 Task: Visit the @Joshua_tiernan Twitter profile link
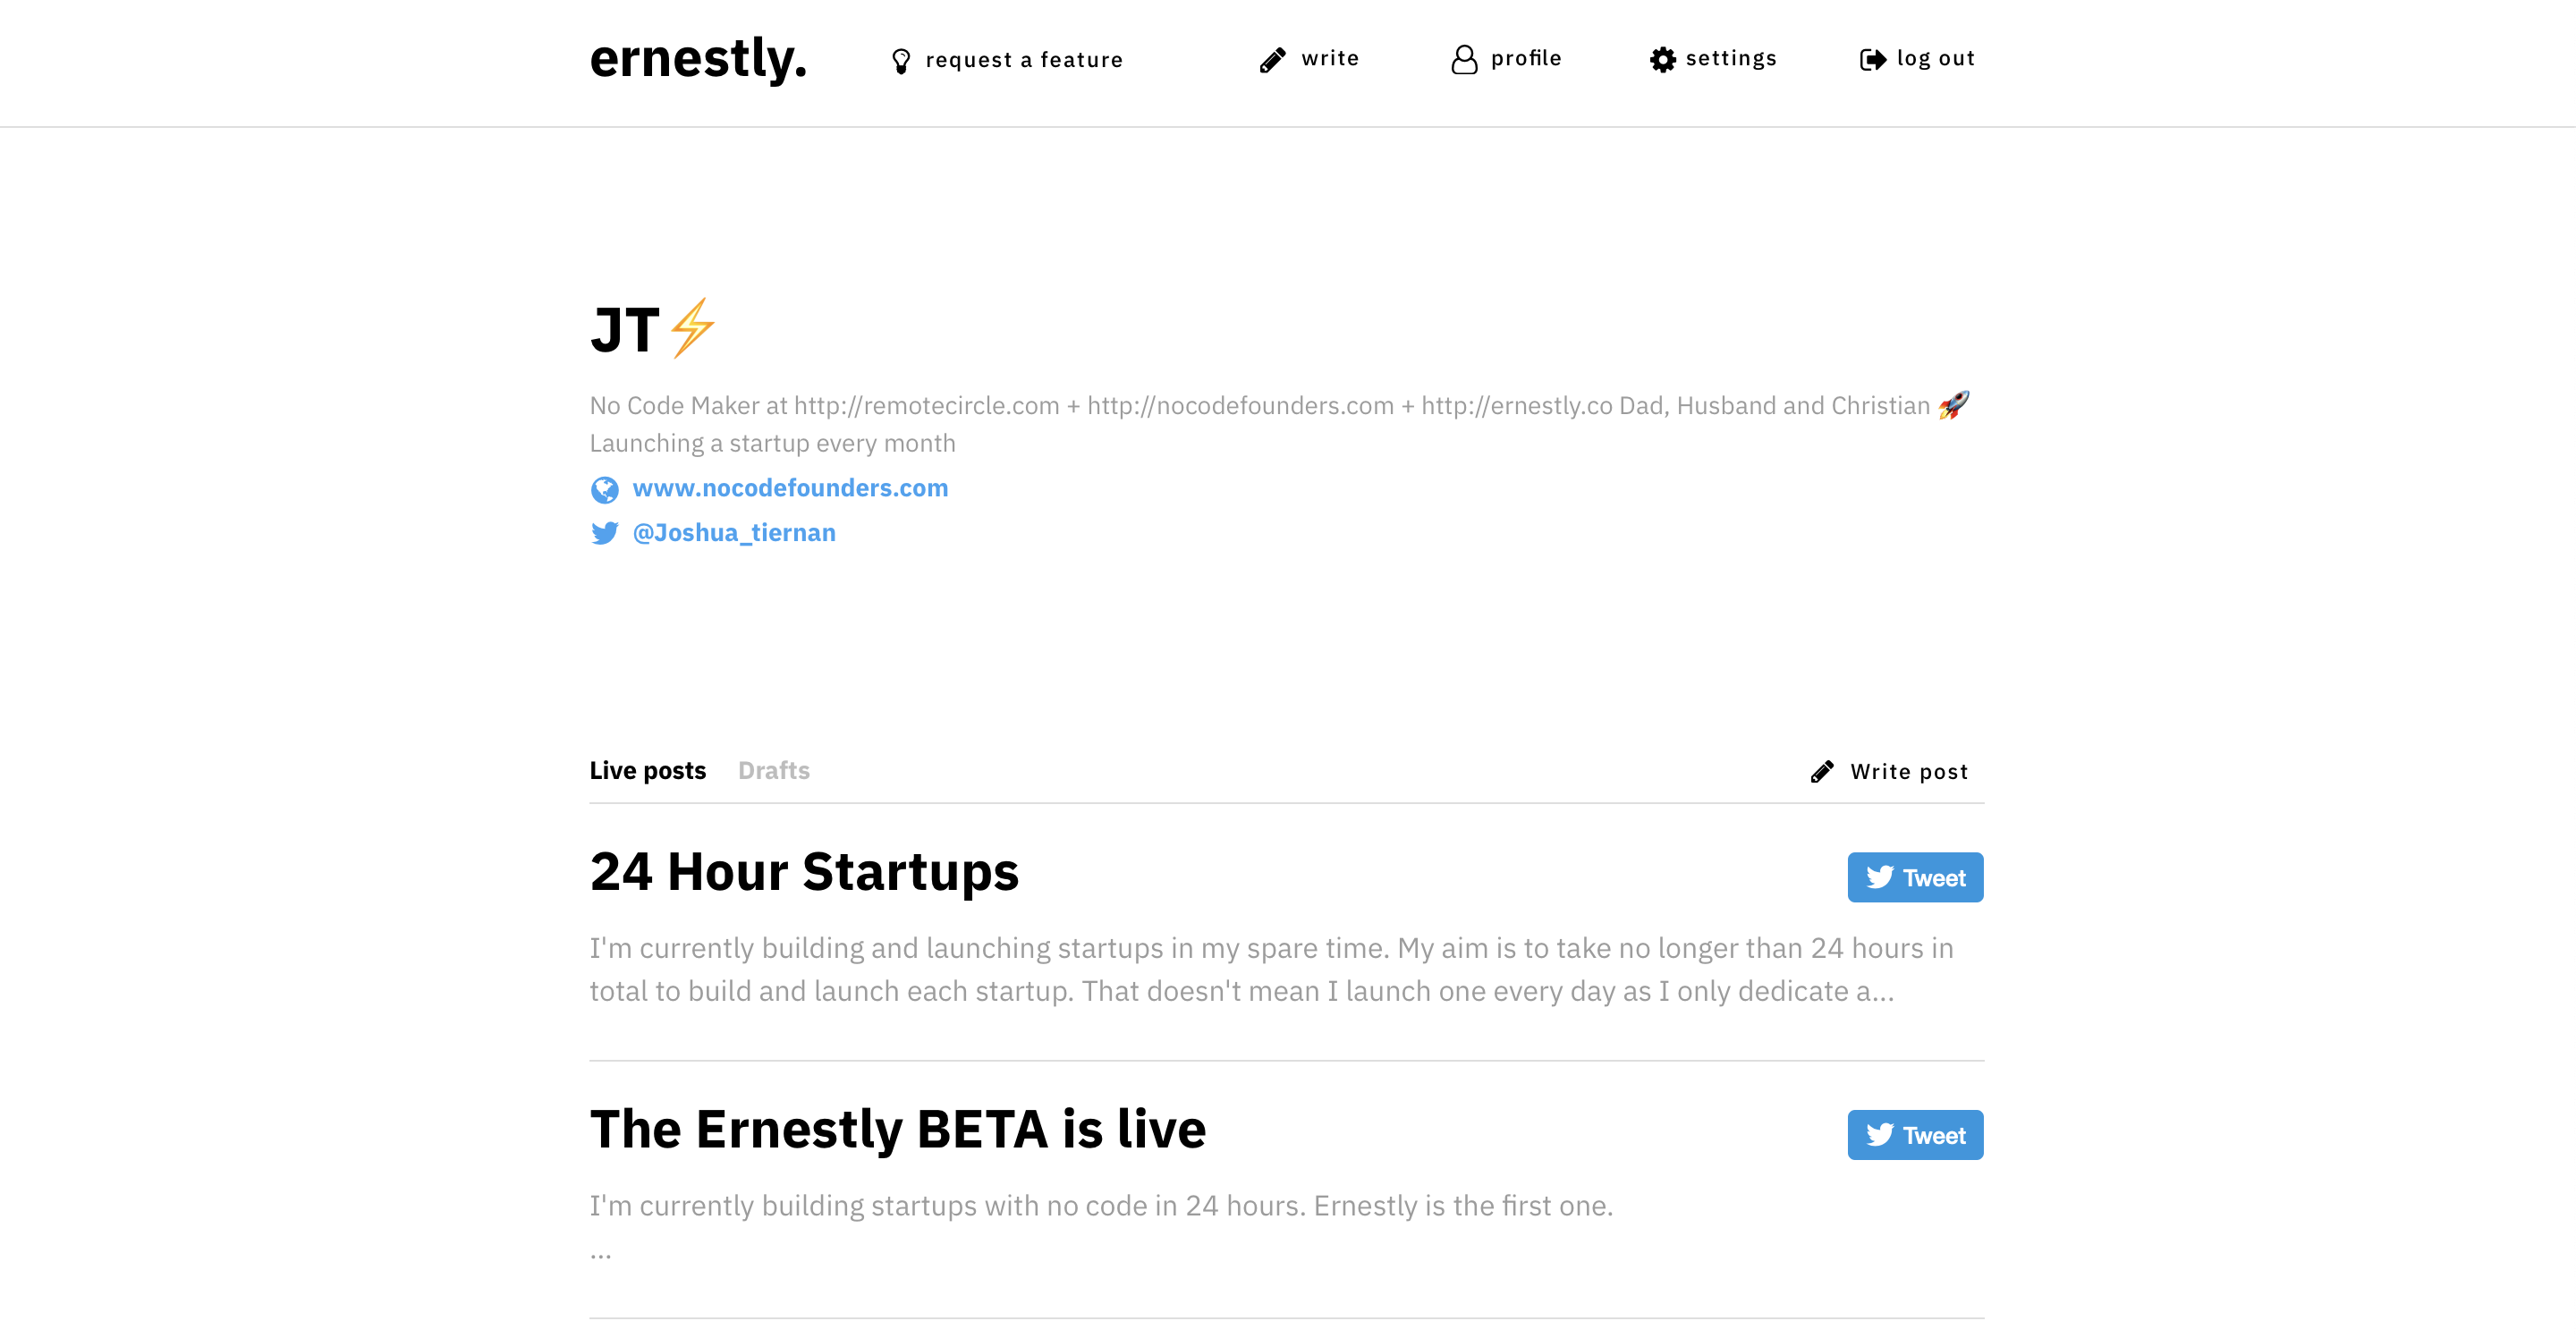(734, 533)
